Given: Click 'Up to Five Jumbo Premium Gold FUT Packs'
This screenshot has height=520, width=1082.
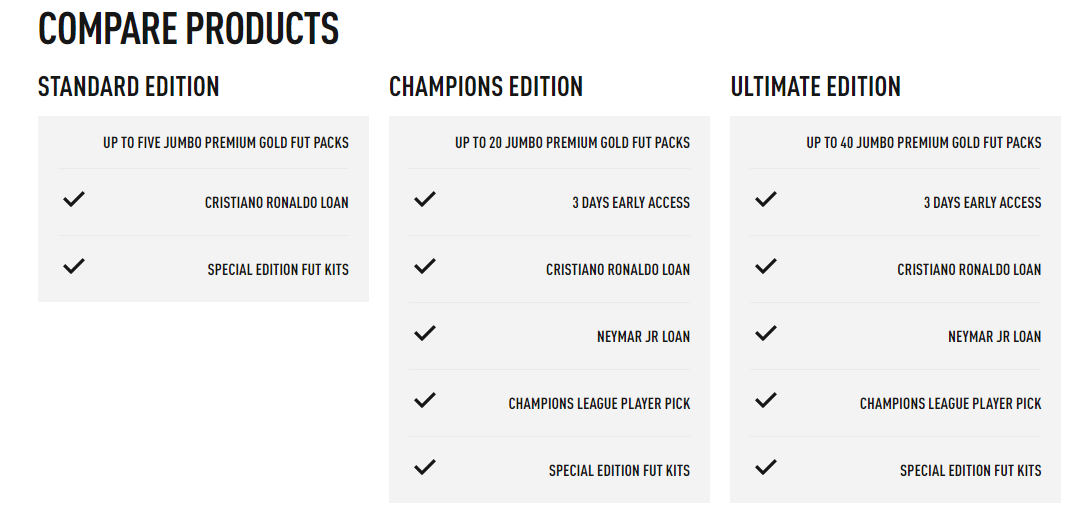Looking at the screenshot, I should point(226,143).
